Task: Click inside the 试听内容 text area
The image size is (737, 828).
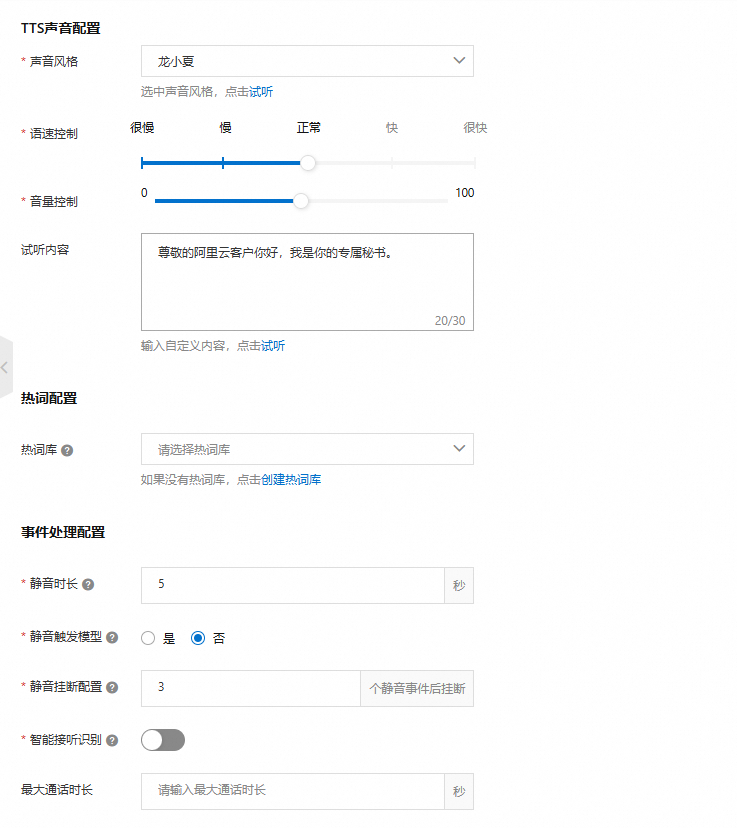Action: point(307,282)
